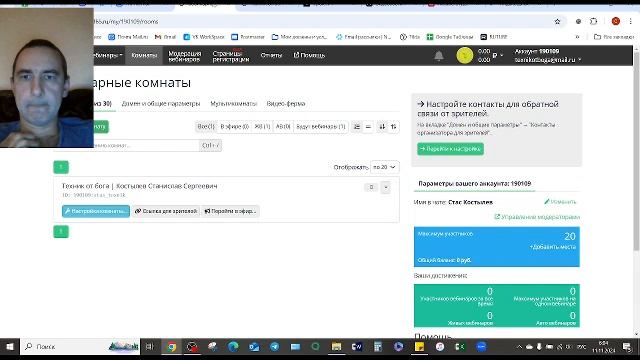Filter rooms by ЖВ (1)
Image resolution: width=640 pixels, height=360 pixels.
pyautogui.click(x=262, y=127)
